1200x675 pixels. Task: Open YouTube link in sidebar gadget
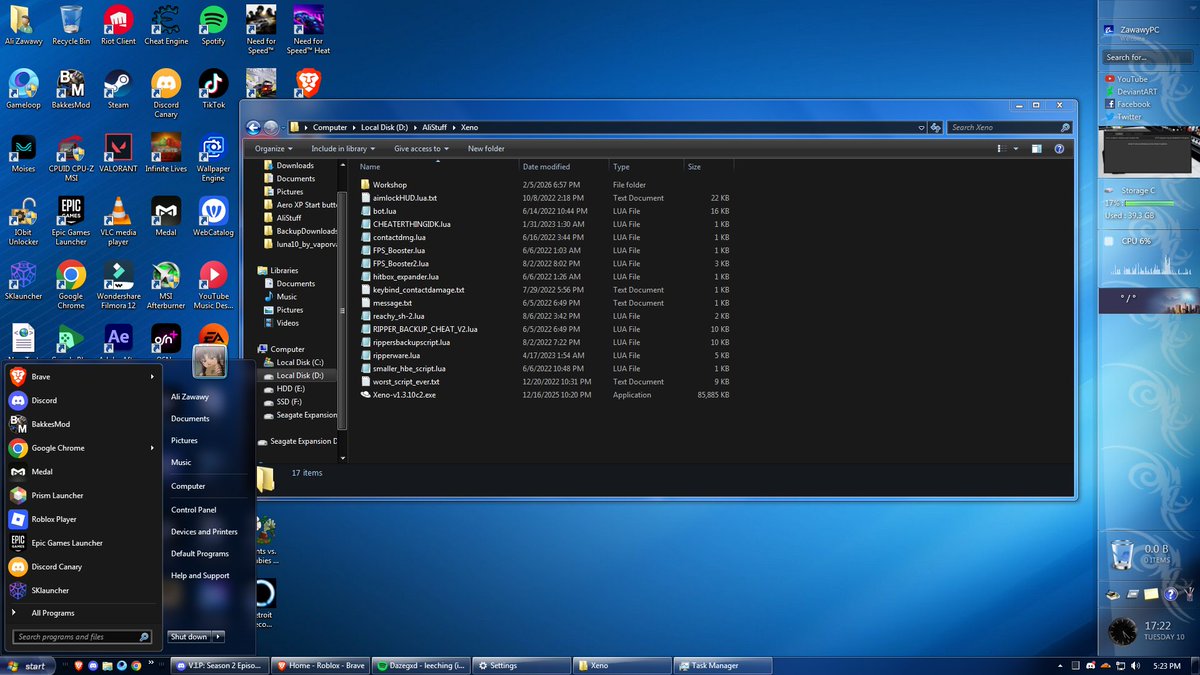pyautogui.click(x=1132, y=79)
